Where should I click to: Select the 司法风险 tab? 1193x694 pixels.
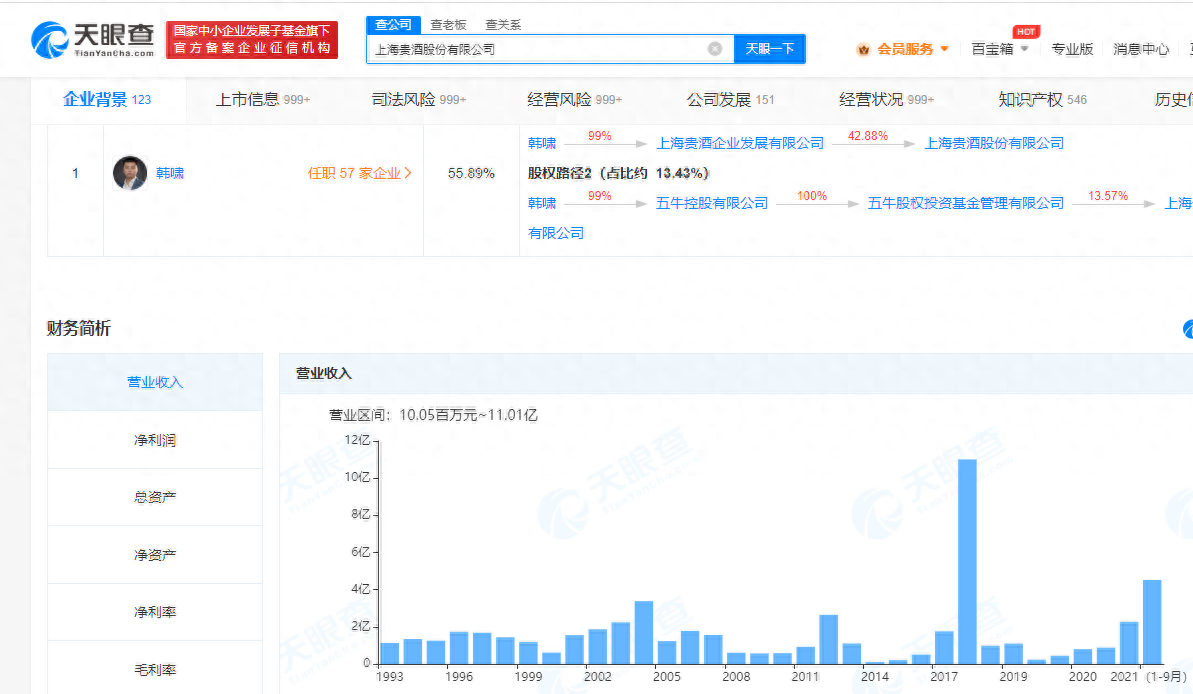coord(418,100)
